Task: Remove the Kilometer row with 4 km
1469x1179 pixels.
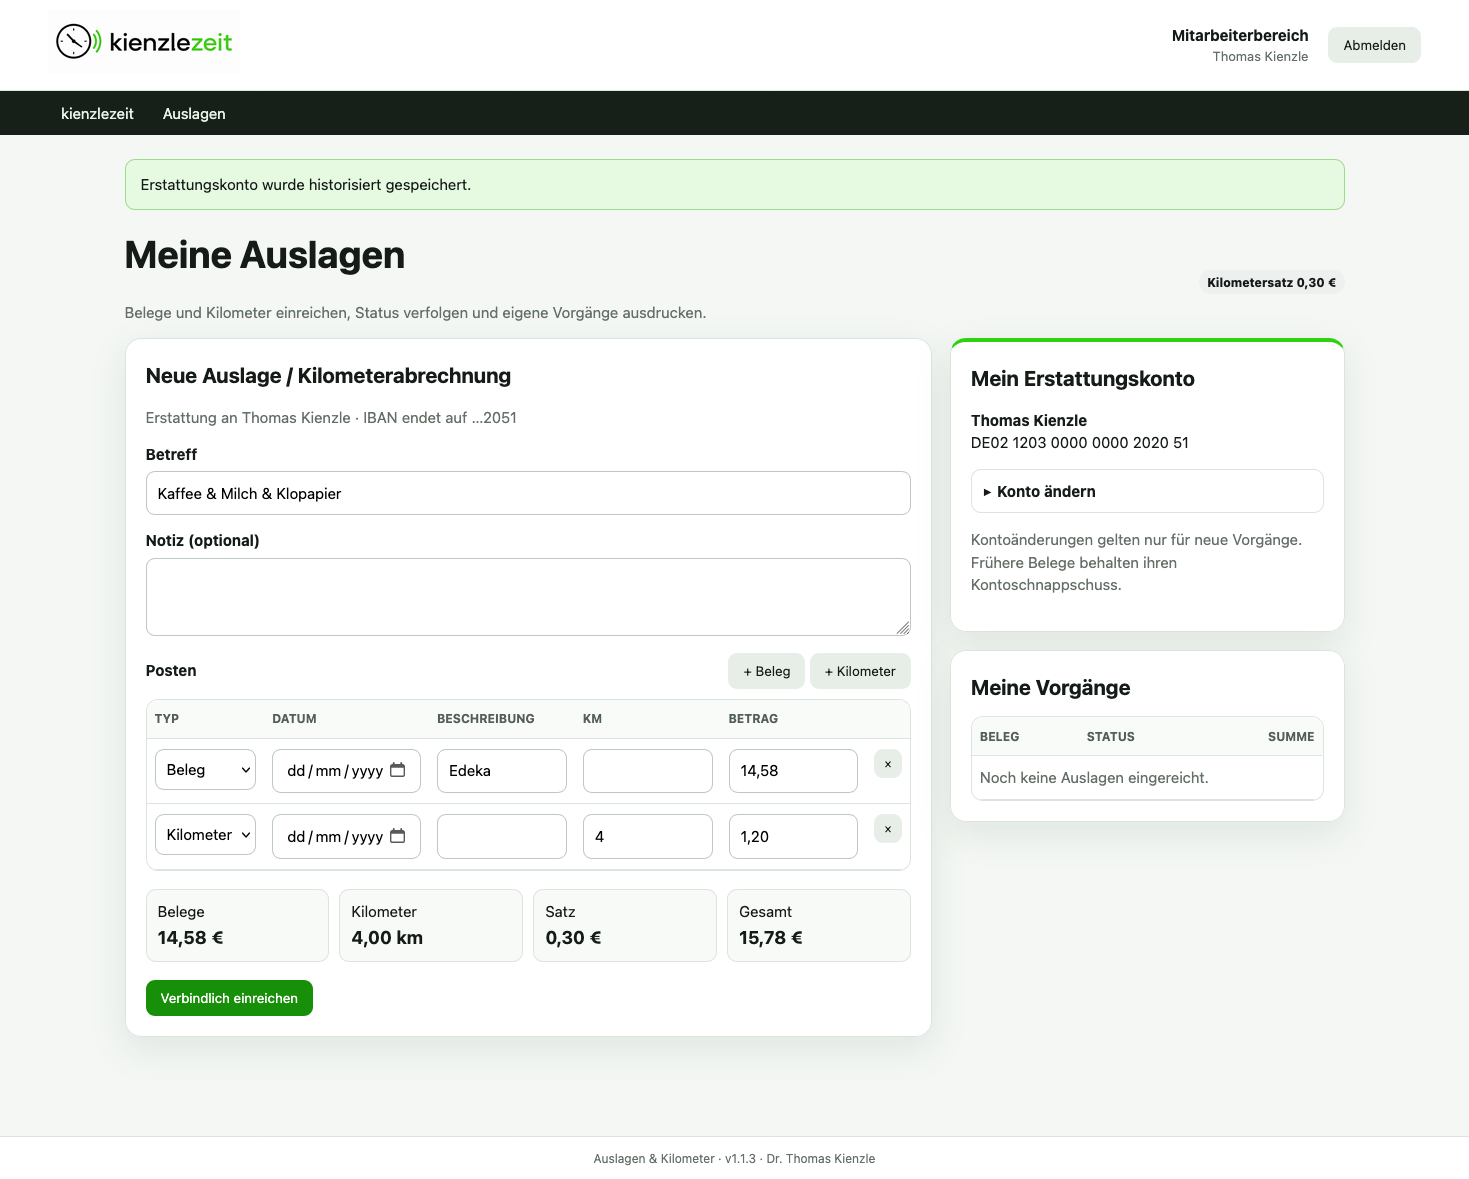Action: tap(888, 829)
